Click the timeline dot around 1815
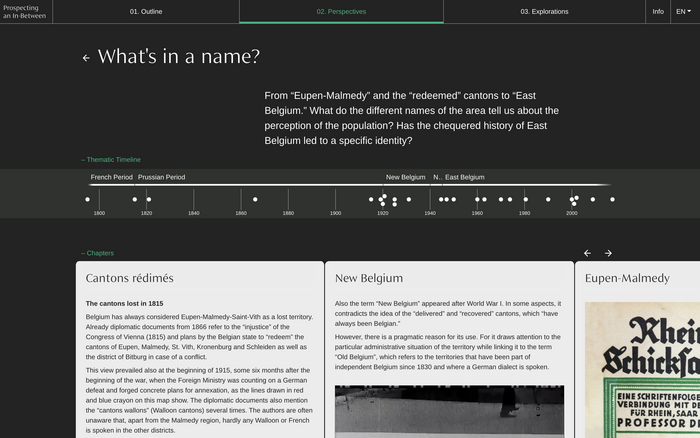700x438 pixels. (x=135, y=200)
